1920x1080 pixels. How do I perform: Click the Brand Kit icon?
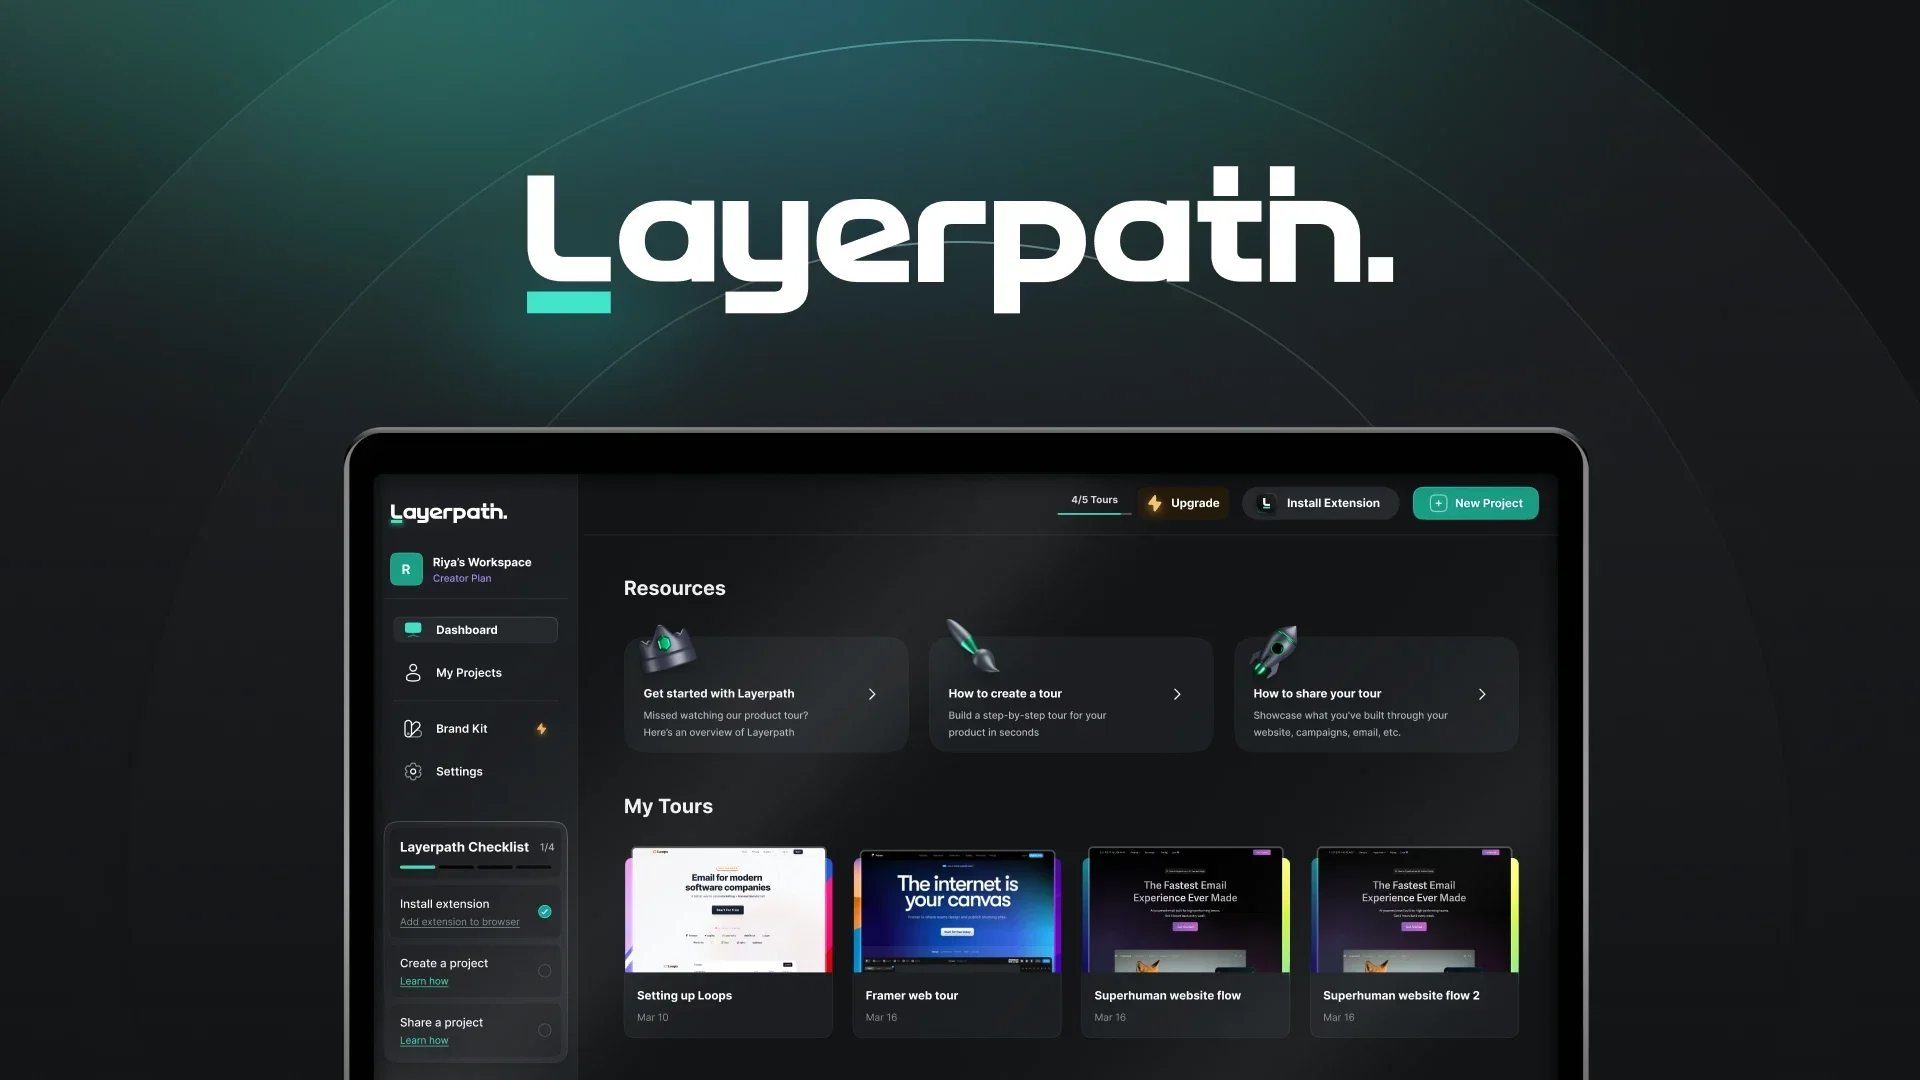pyautogui.click(x=413, y=729)
